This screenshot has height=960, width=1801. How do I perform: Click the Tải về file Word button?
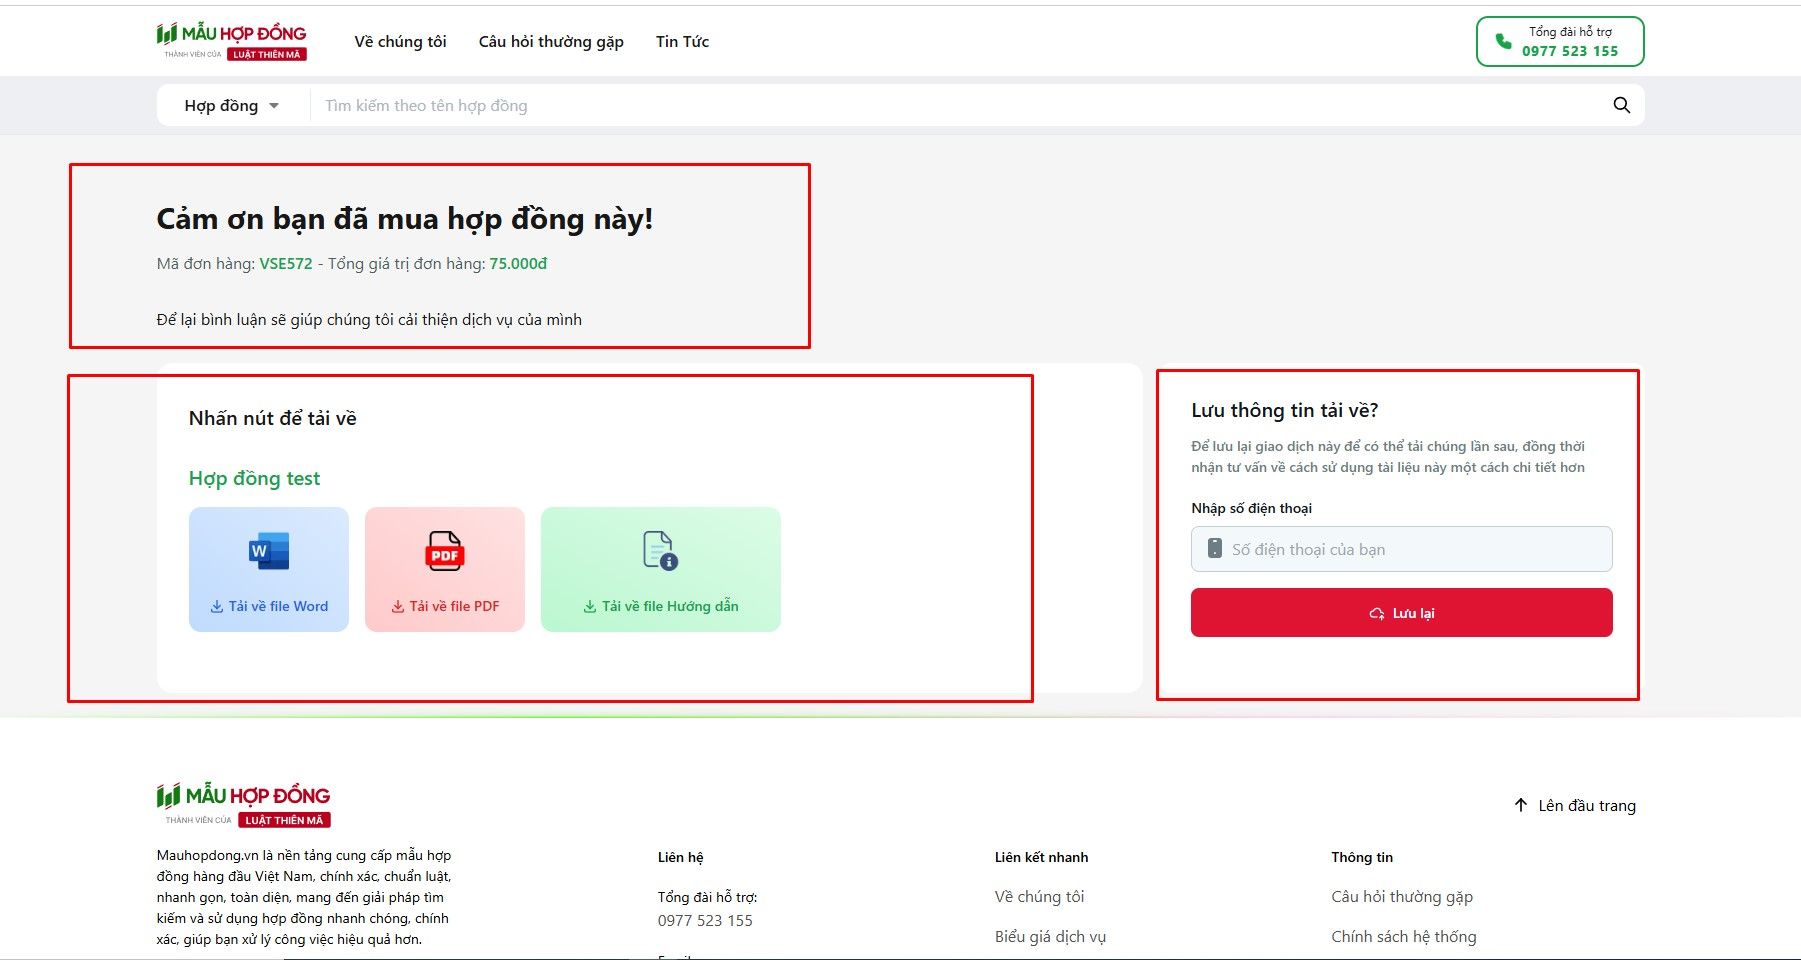click(268, 605)
